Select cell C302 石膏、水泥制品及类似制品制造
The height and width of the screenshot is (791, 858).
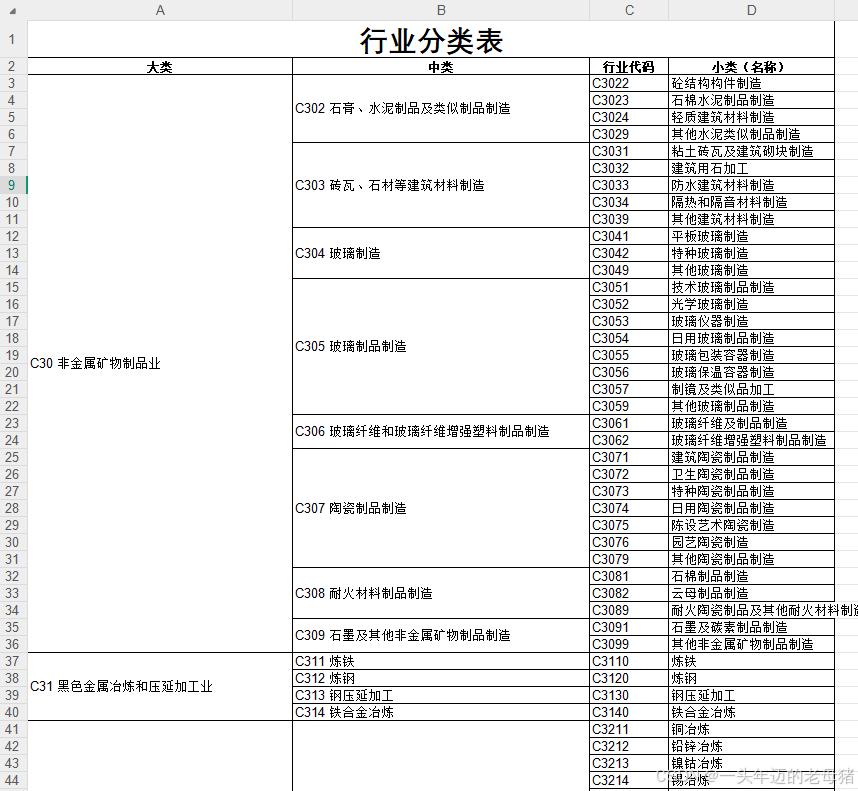(441, 108)
